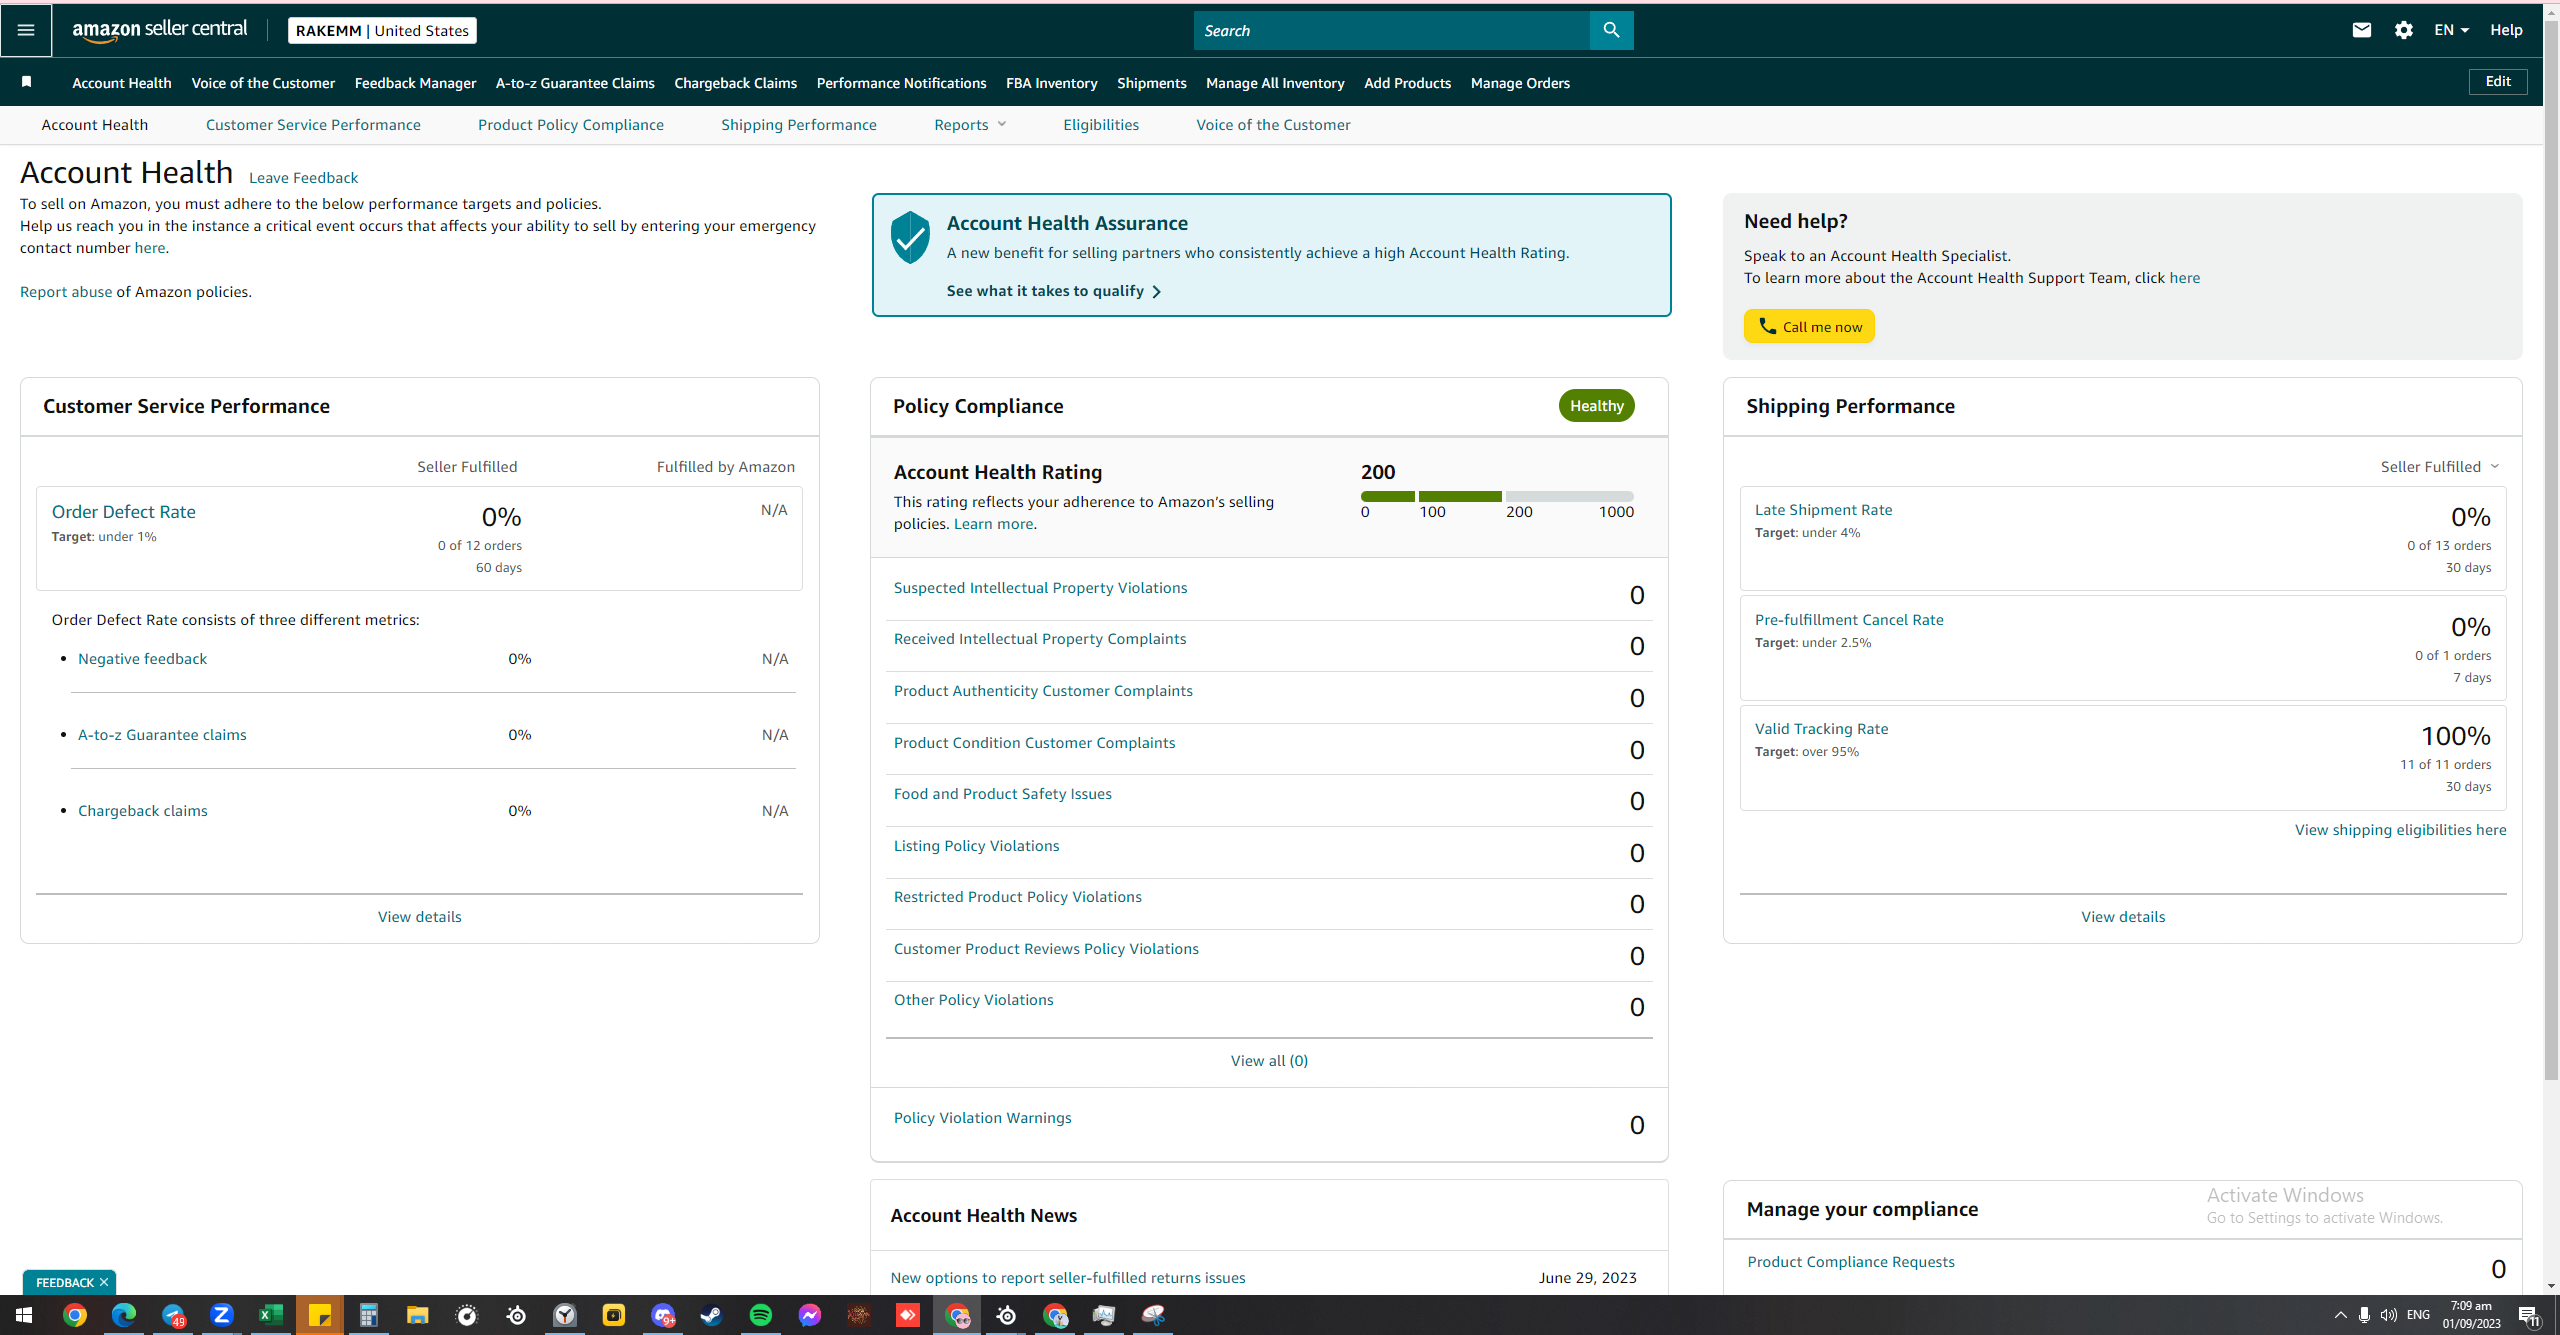
Task: Open the RAKEMM United States marketplace switcher
Action: 382,30
